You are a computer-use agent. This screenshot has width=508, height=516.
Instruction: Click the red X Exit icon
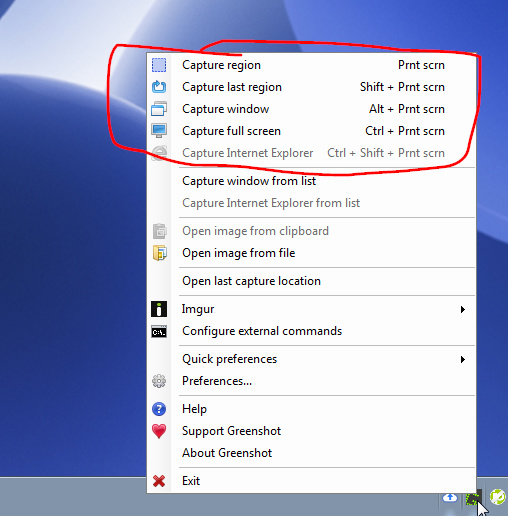[x=159, y=481]
